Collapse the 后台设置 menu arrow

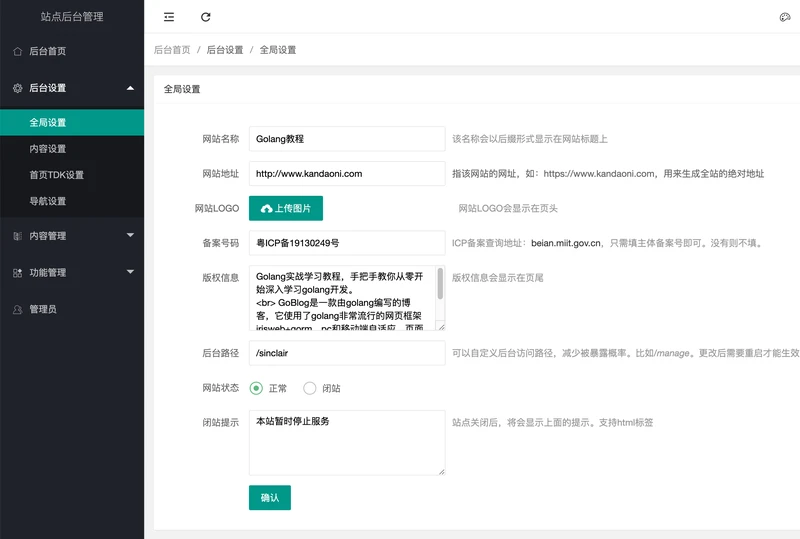pyautogui.click(x=130, y=88)
